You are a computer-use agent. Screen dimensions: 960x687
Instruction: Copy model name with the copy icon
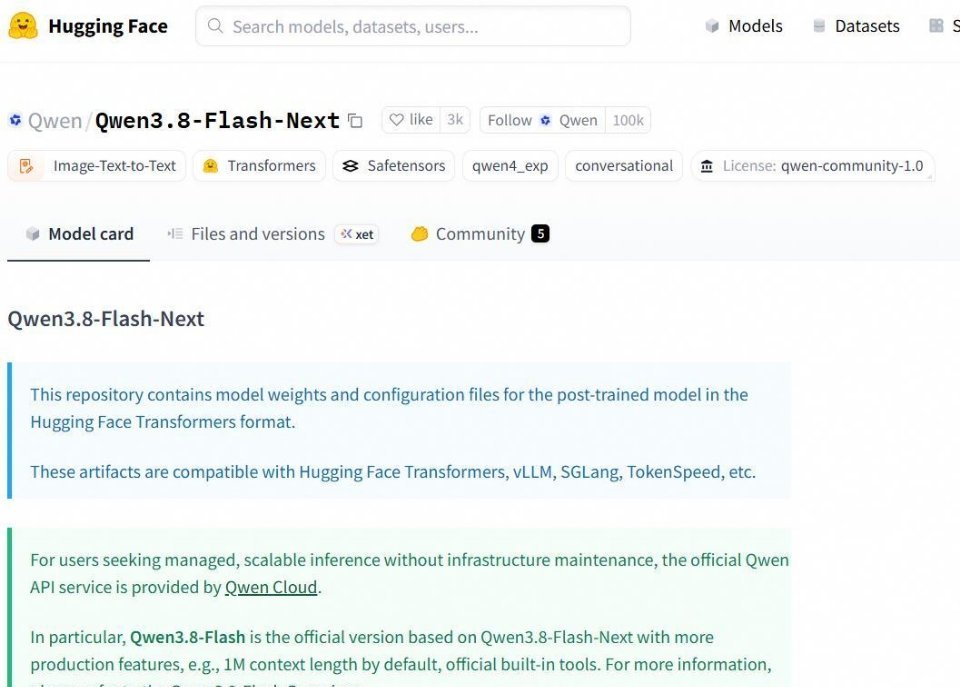355,121
